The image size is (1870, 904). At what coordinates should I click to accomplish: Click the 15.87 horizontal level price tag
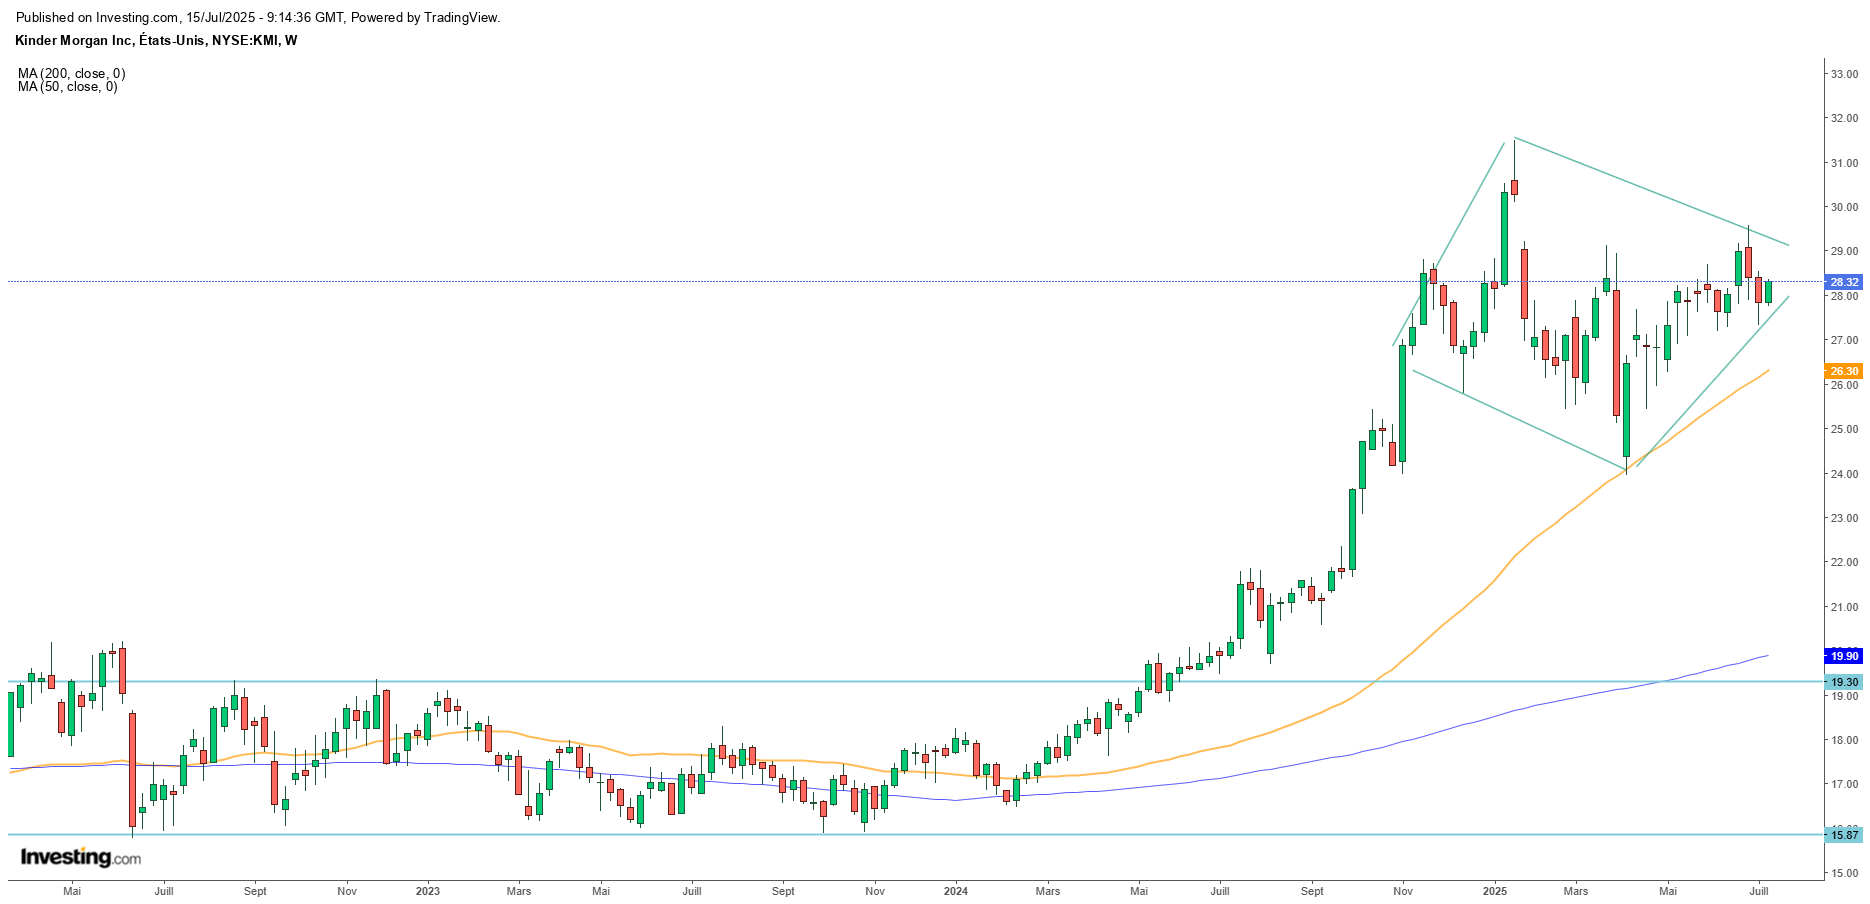tap(1844, 835)
